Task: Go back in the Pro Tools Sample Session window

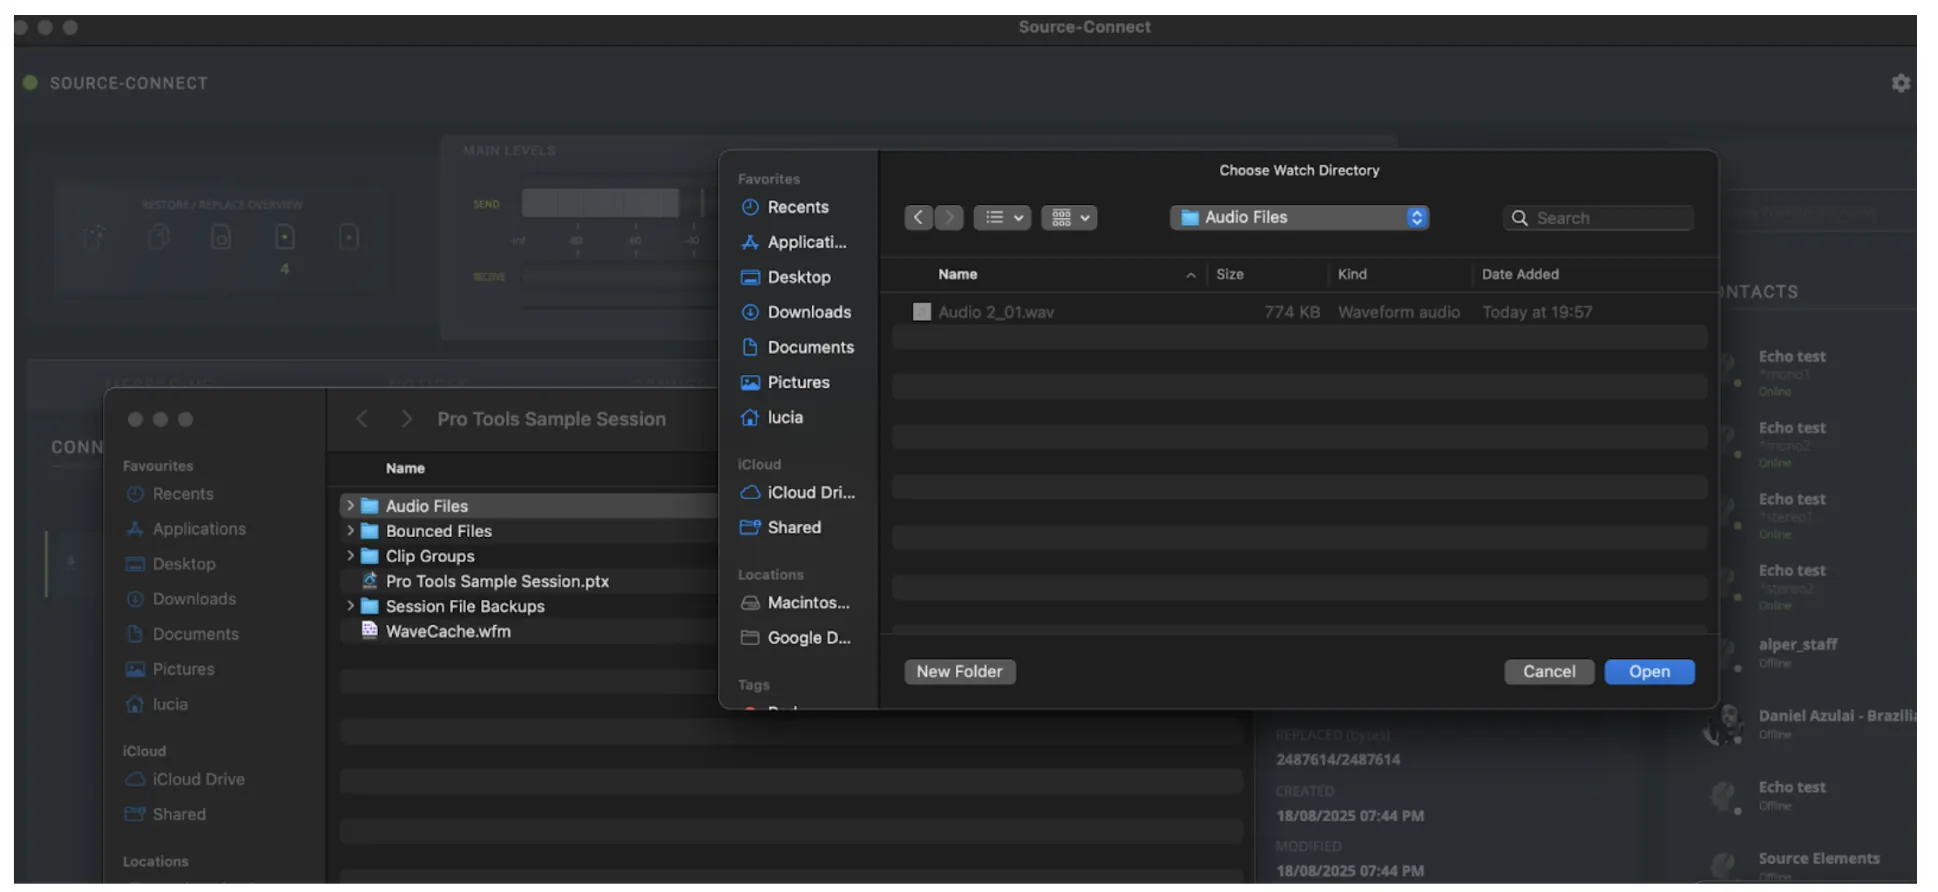Action: pos(362,419)
